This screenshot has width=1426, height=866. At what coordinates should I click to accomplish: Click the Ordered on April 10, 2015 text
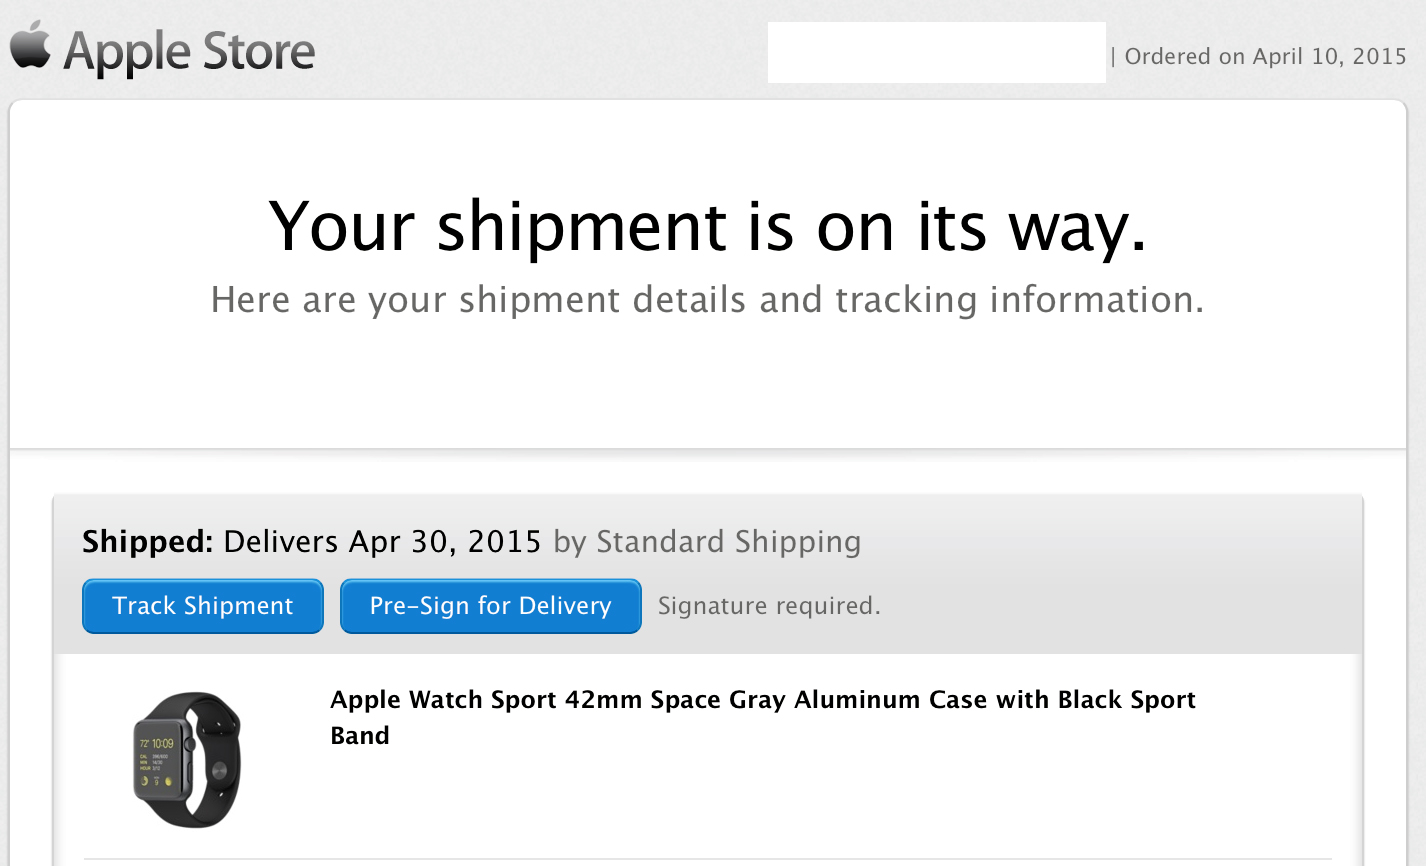pyautogui.click(x=1265, y=56)
